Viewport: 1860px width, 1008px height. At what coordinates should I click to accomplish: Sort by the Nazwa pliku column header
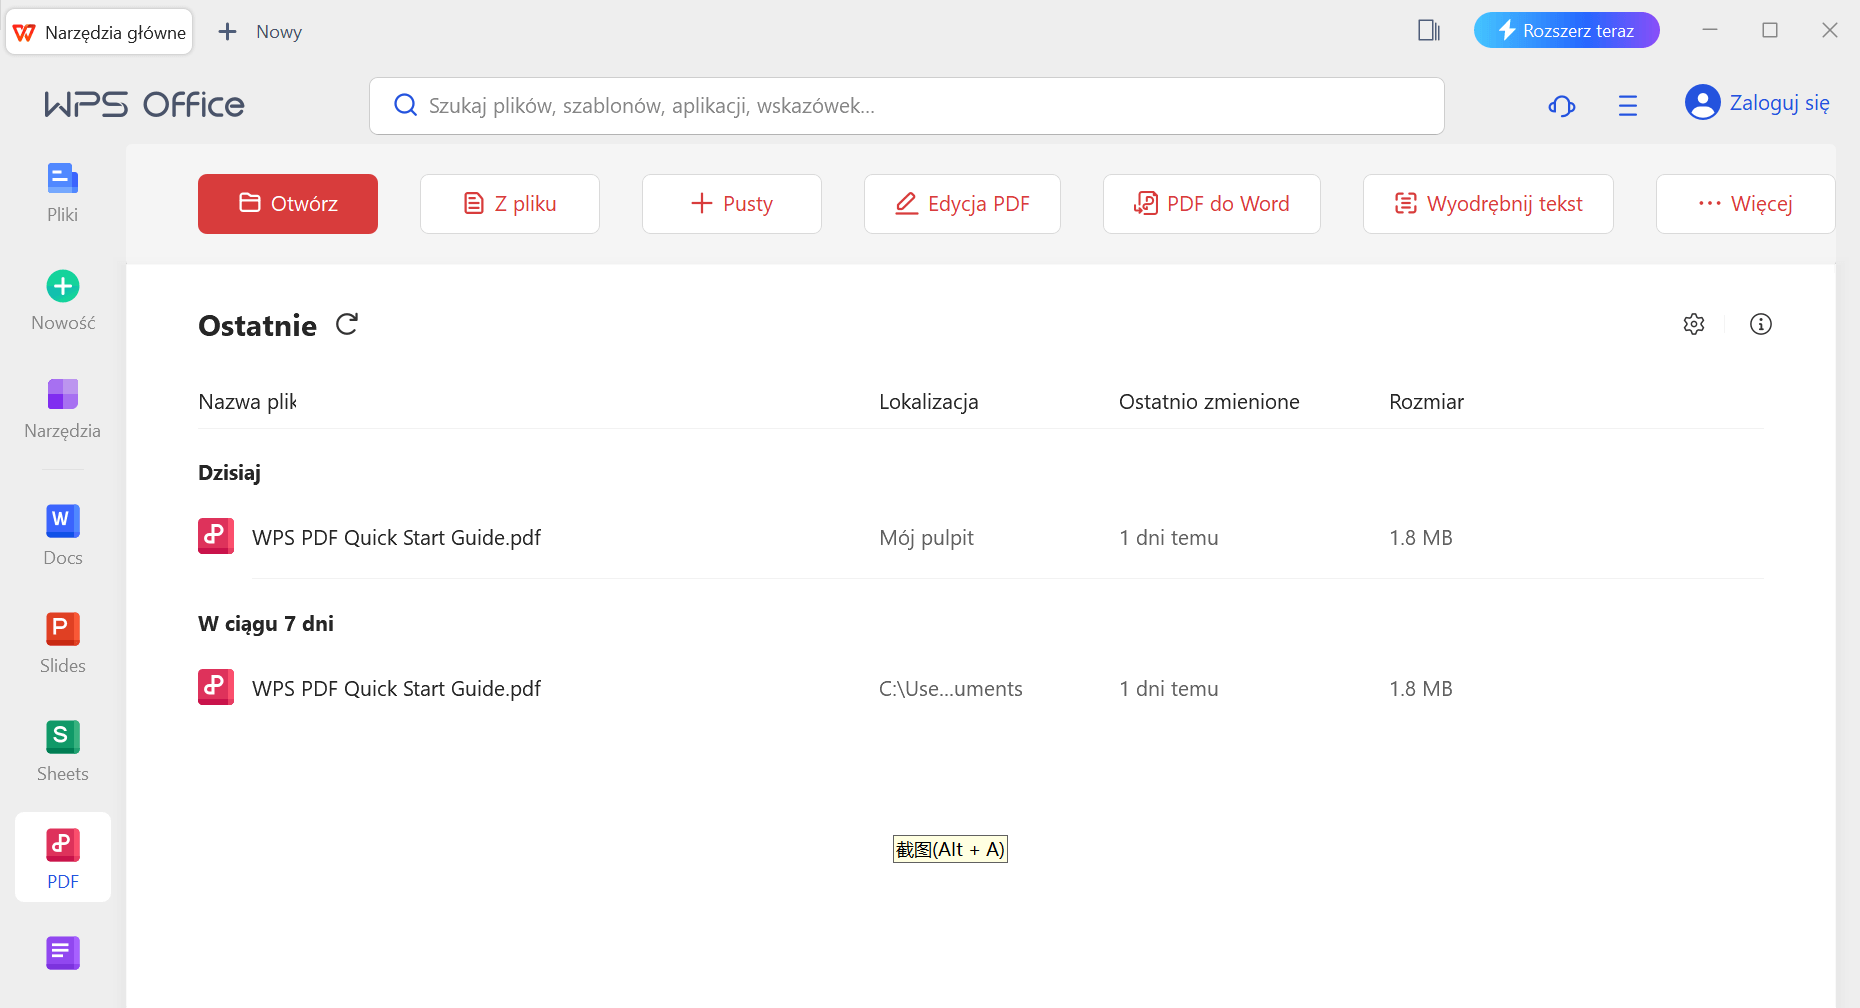[x=248, y=402]
